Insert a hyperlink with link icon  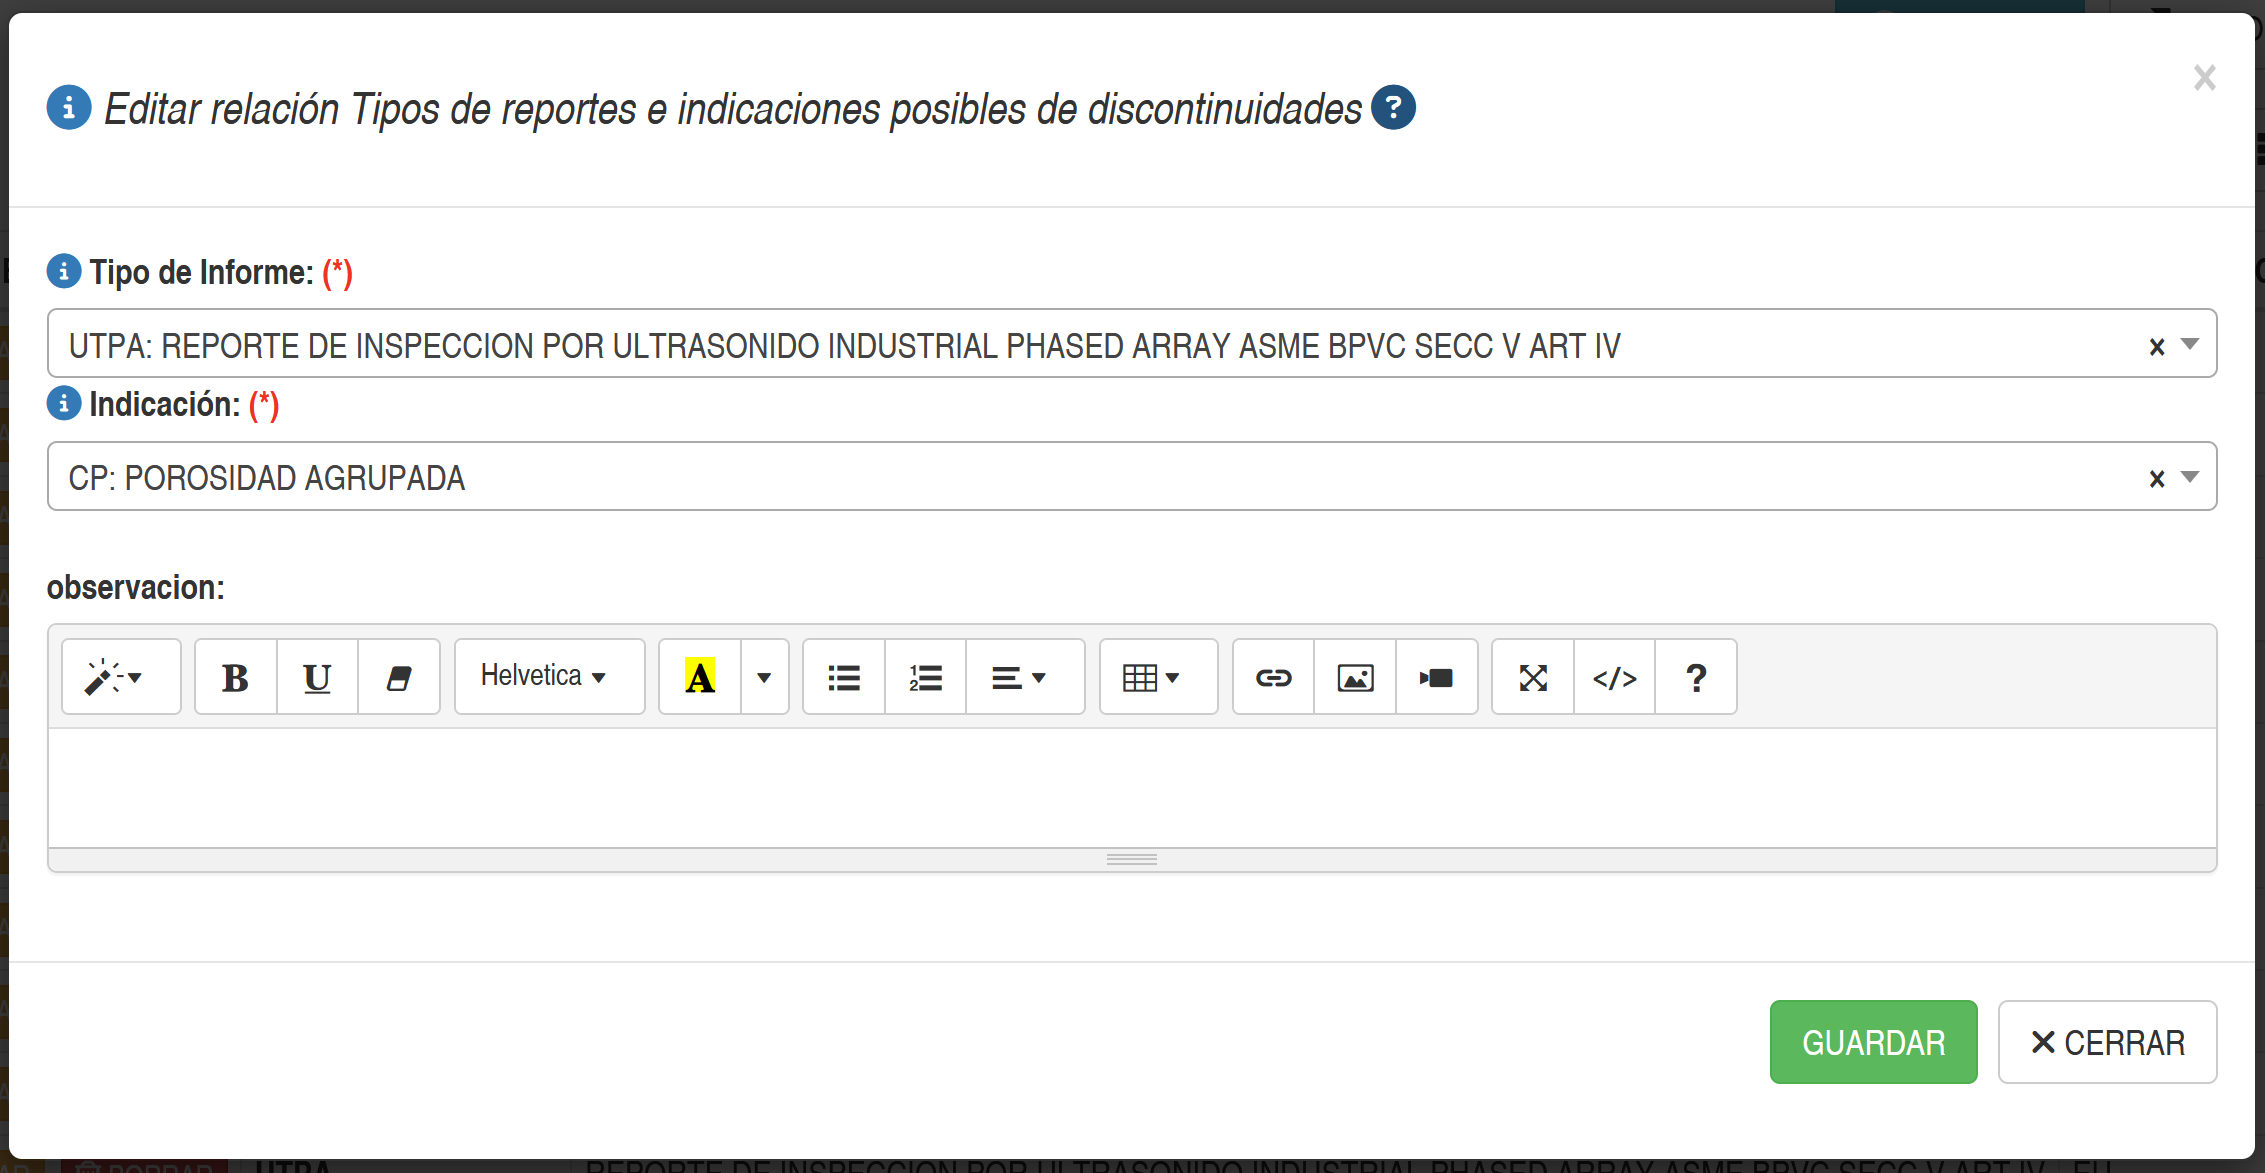click(x=1273, y=678)
